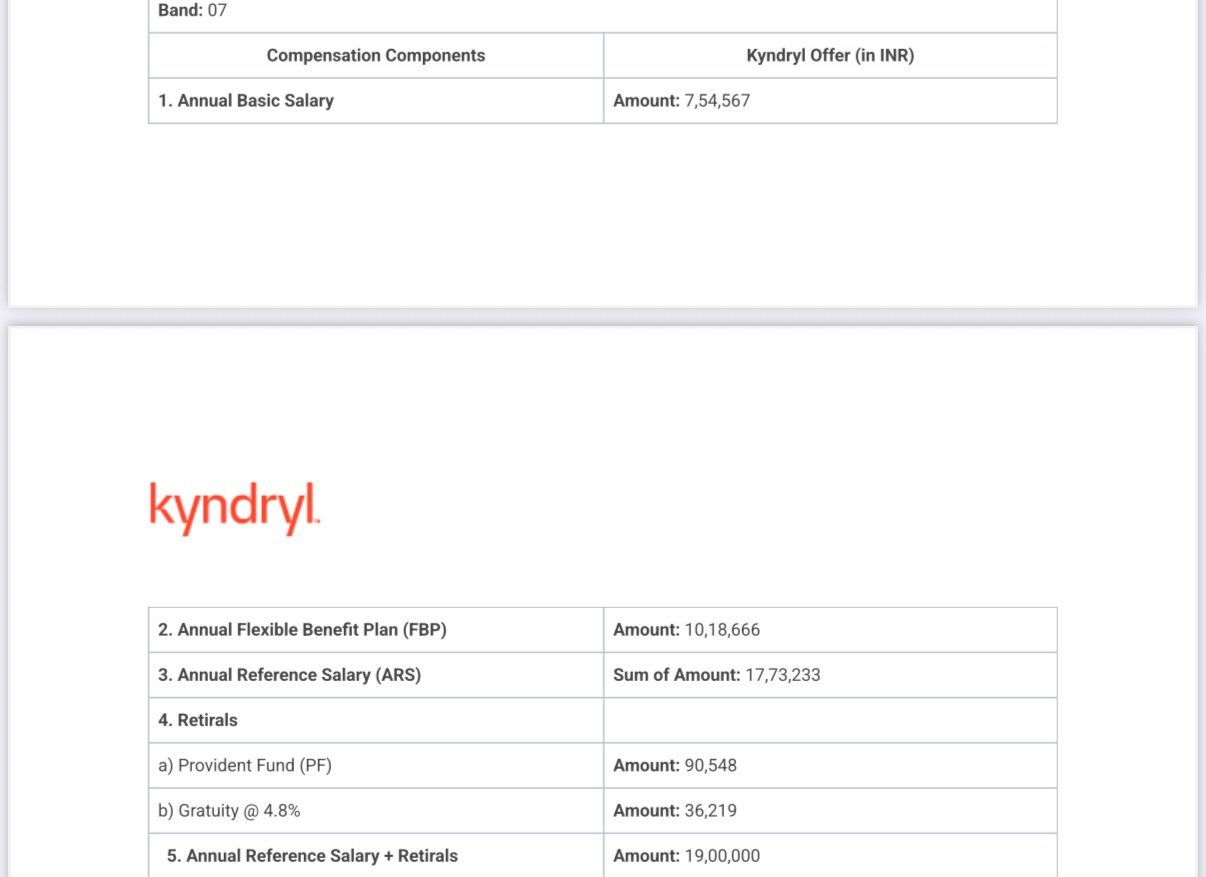Select the Retirals row label
Image resolution: width=1206 pixels, height=877 pixels.
click(198, 720)
